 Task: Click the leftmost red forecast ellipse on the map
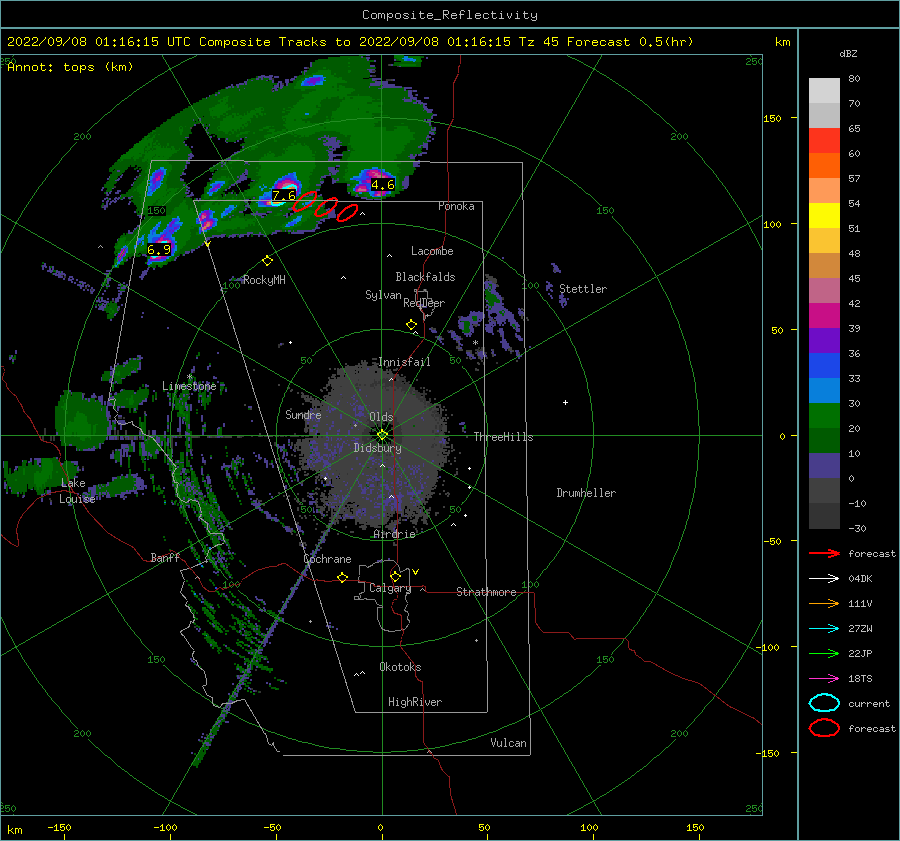click(x=305, y=201)
